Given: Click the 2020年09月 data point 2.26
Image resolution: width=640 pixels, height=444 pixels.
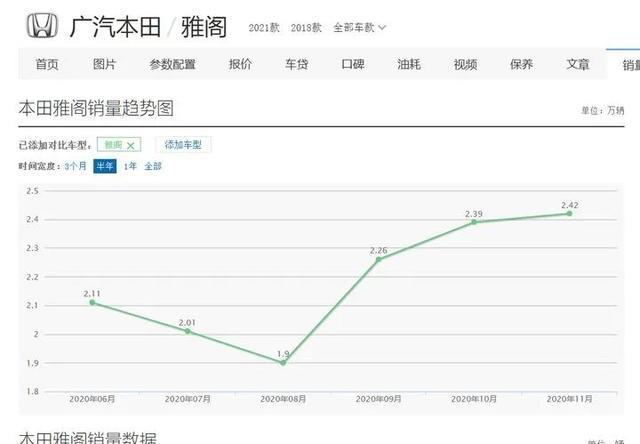Looking at the screenshot, I should click(378, 260).
